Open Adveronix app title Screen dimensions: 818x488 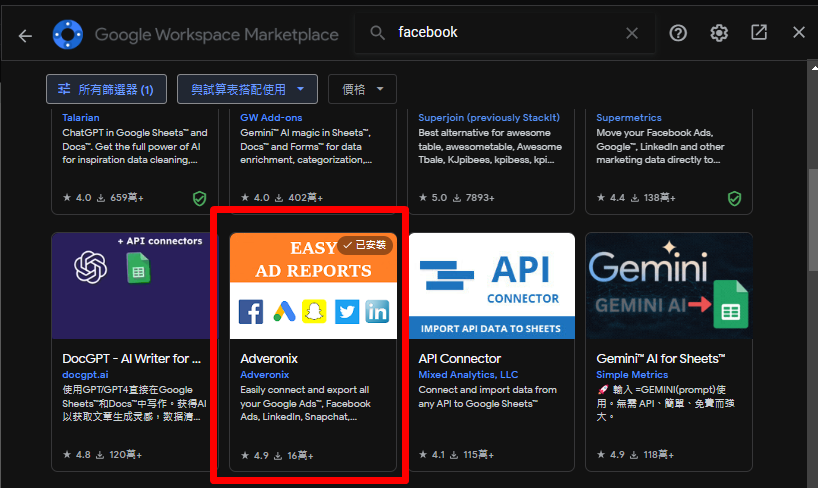[x=269, y=359]
